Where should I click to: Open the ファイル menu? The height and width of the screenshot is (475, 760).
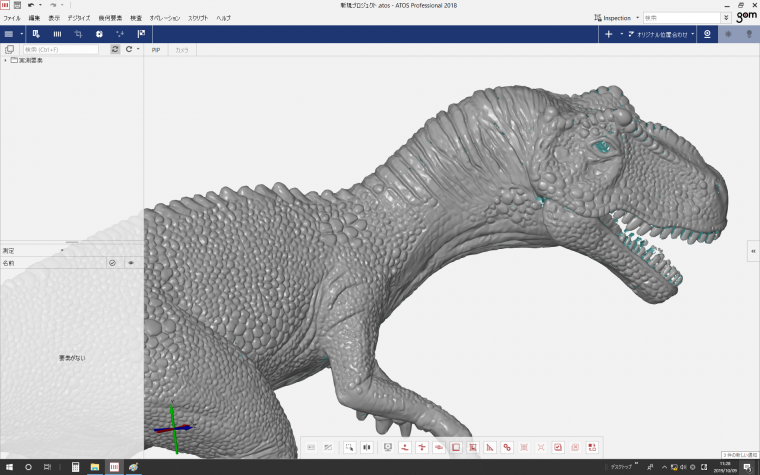coord(12,18)
